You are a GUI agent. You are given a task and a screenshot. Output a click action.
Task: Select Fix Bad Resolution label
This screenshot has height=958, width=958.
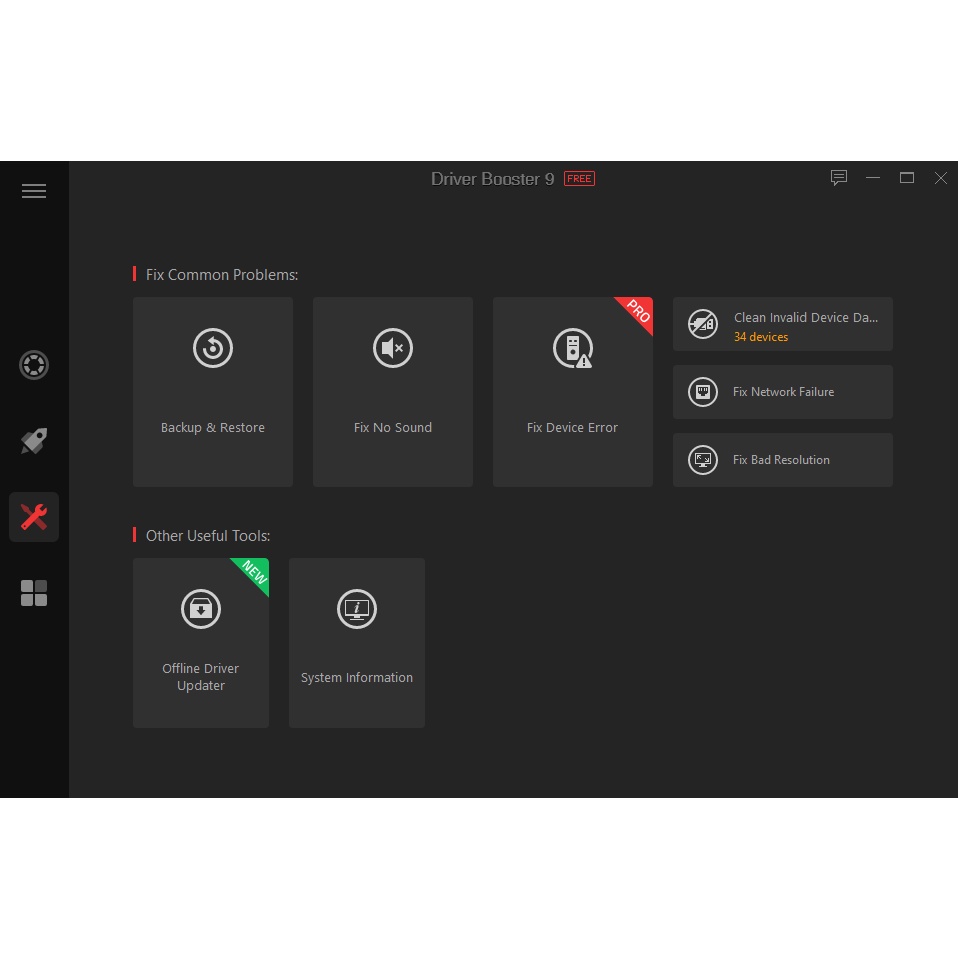click(x=781, y=460)
